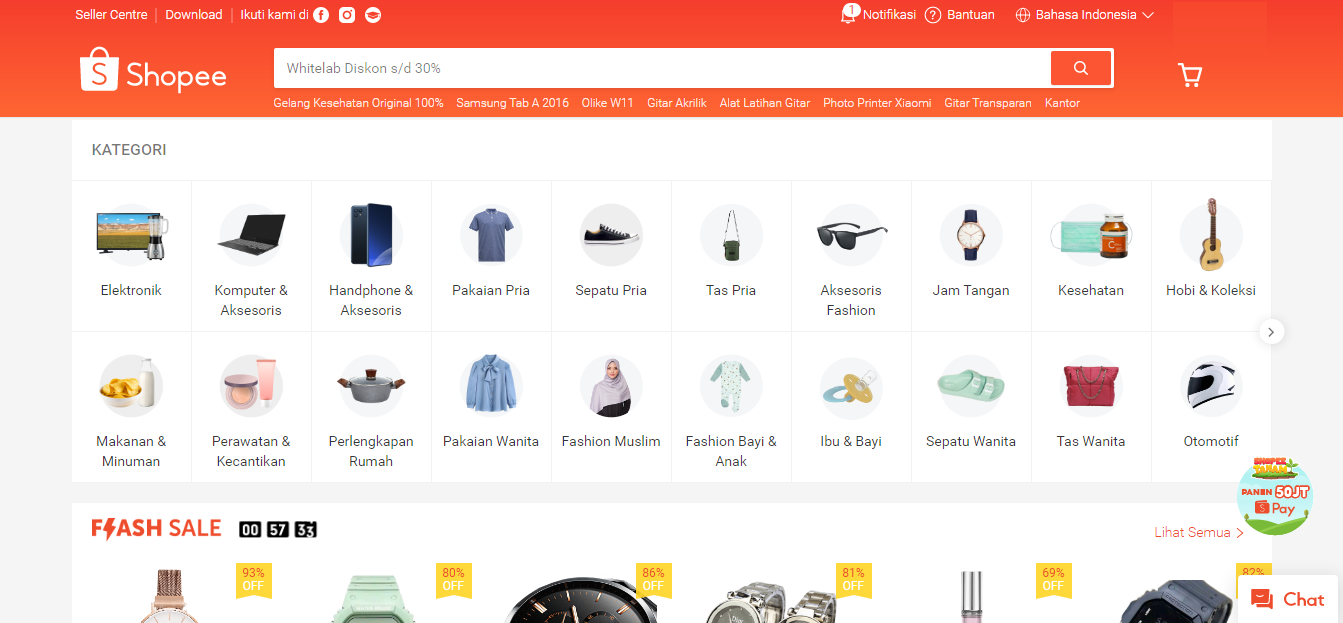
Task: Open the Chat widget
Action: click(1288, 598)
